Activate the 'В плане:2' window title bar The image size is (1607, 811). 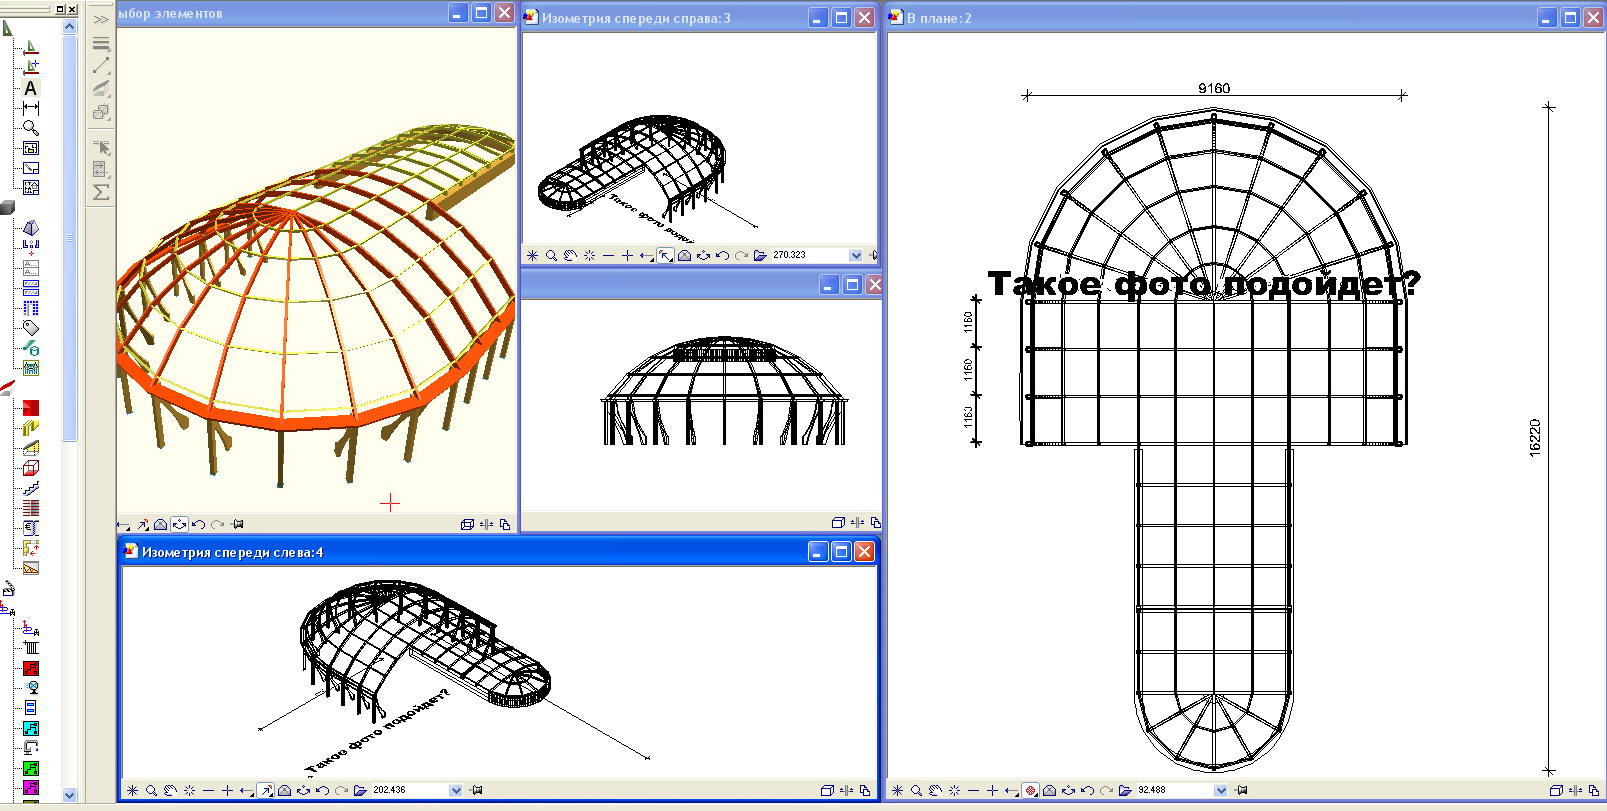tap(1210, 18)
